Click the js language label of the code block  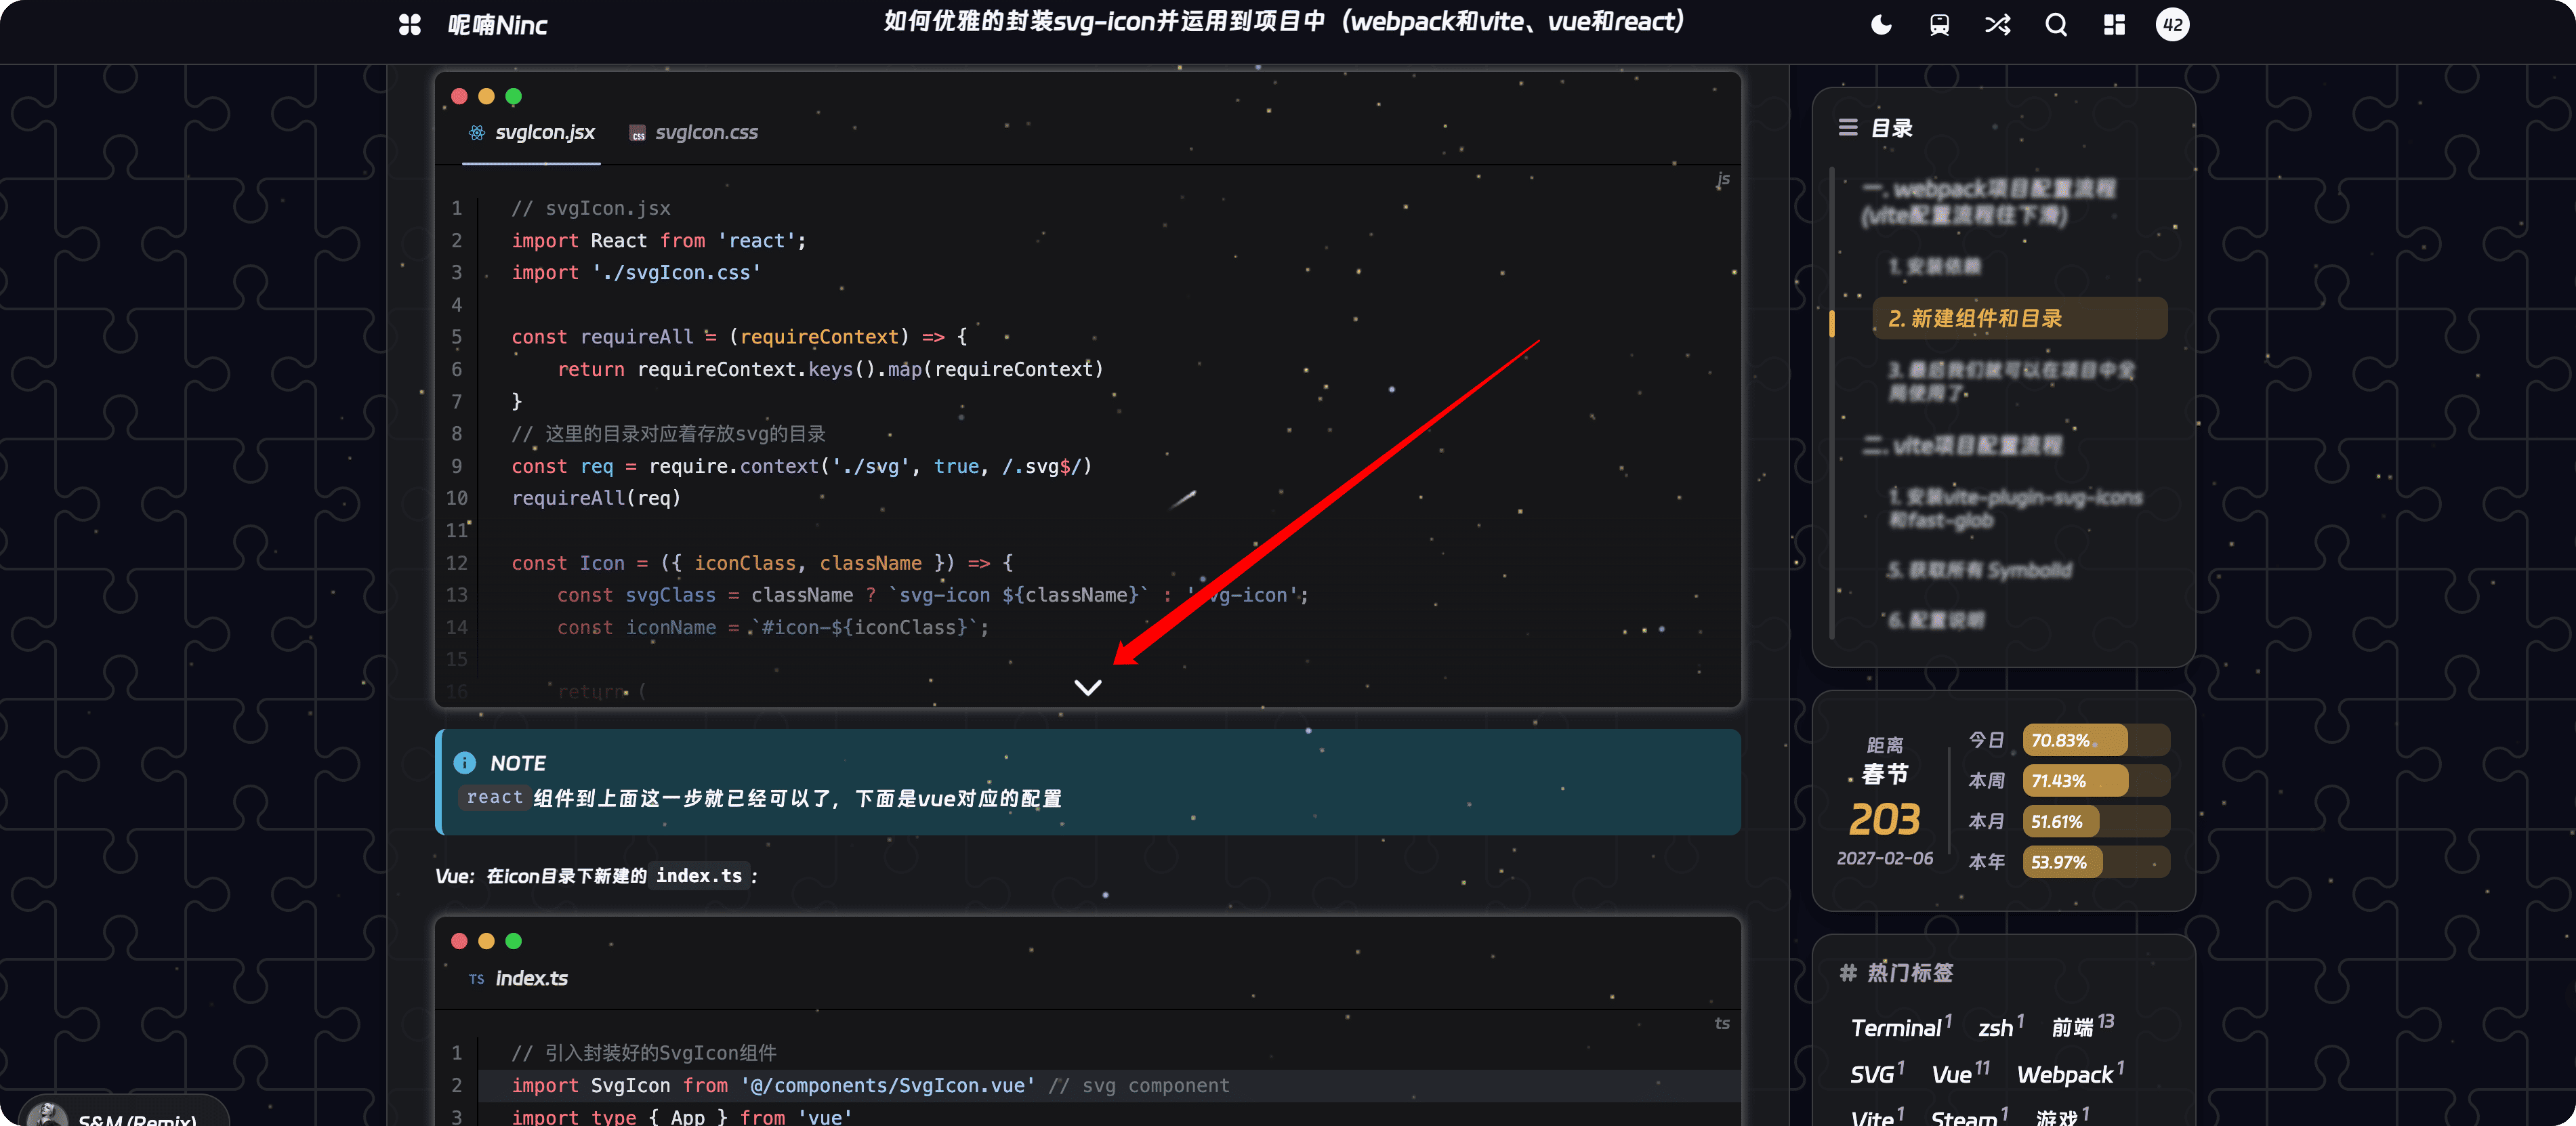coord(1722,179)
